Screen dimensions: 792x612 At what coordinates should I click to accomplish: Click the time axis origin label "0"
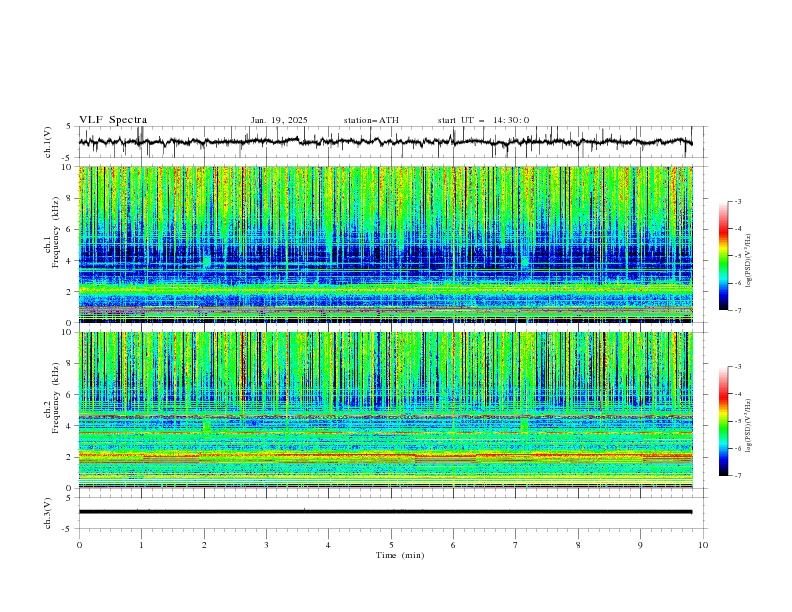[x=79, y=545]
